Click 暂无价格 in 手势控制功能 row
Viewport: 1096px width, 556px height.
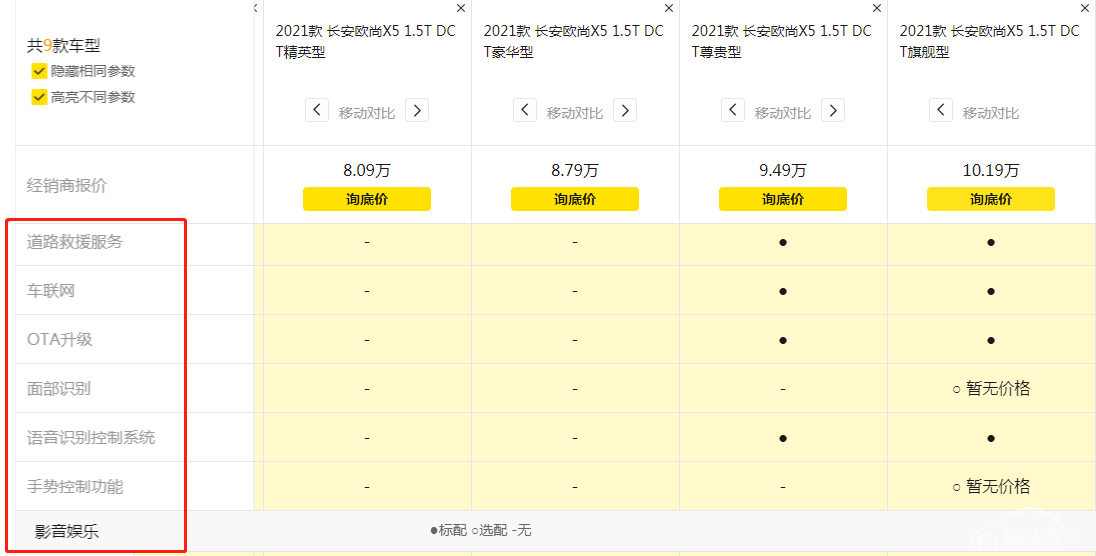[x=998, y=487]
